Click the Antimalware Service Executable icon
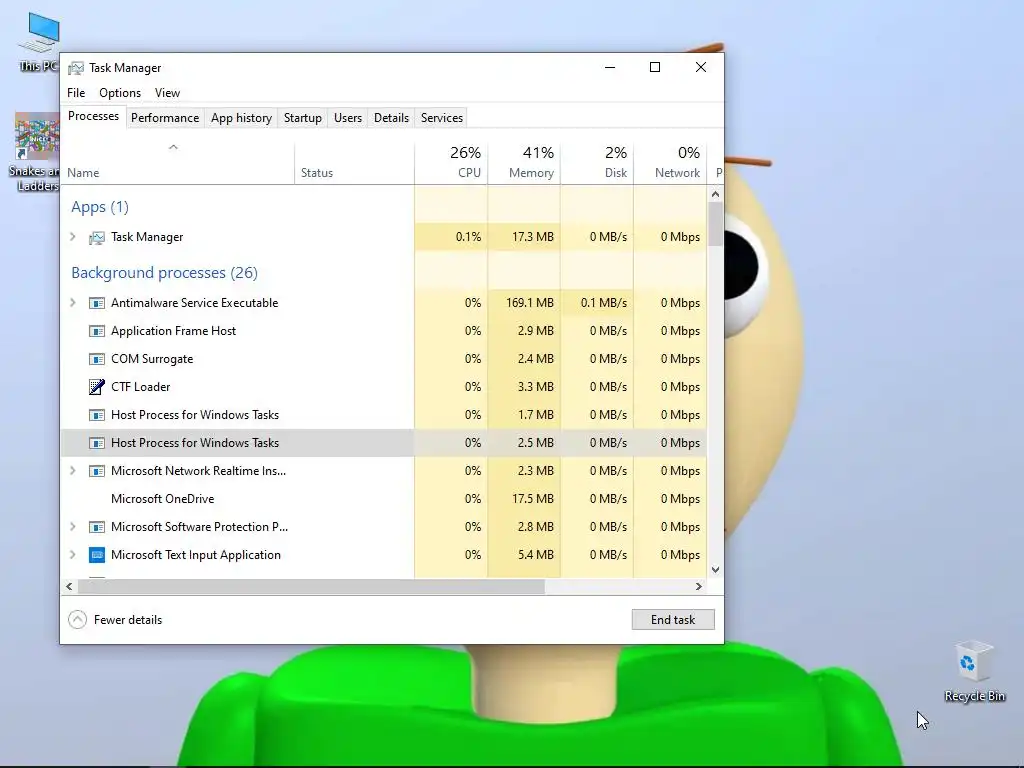Viewport: 1024px width, 768px height. point(97,303)
